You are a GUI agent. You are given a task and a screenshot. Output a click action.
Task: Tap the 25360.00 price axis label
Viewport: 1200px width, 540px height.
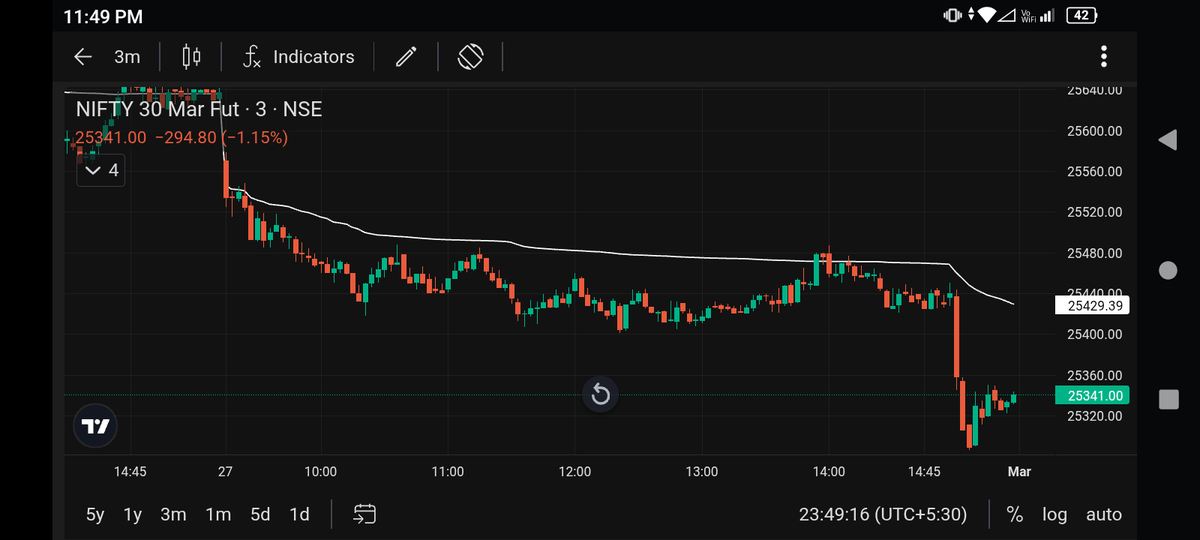tap(1095, 375)
